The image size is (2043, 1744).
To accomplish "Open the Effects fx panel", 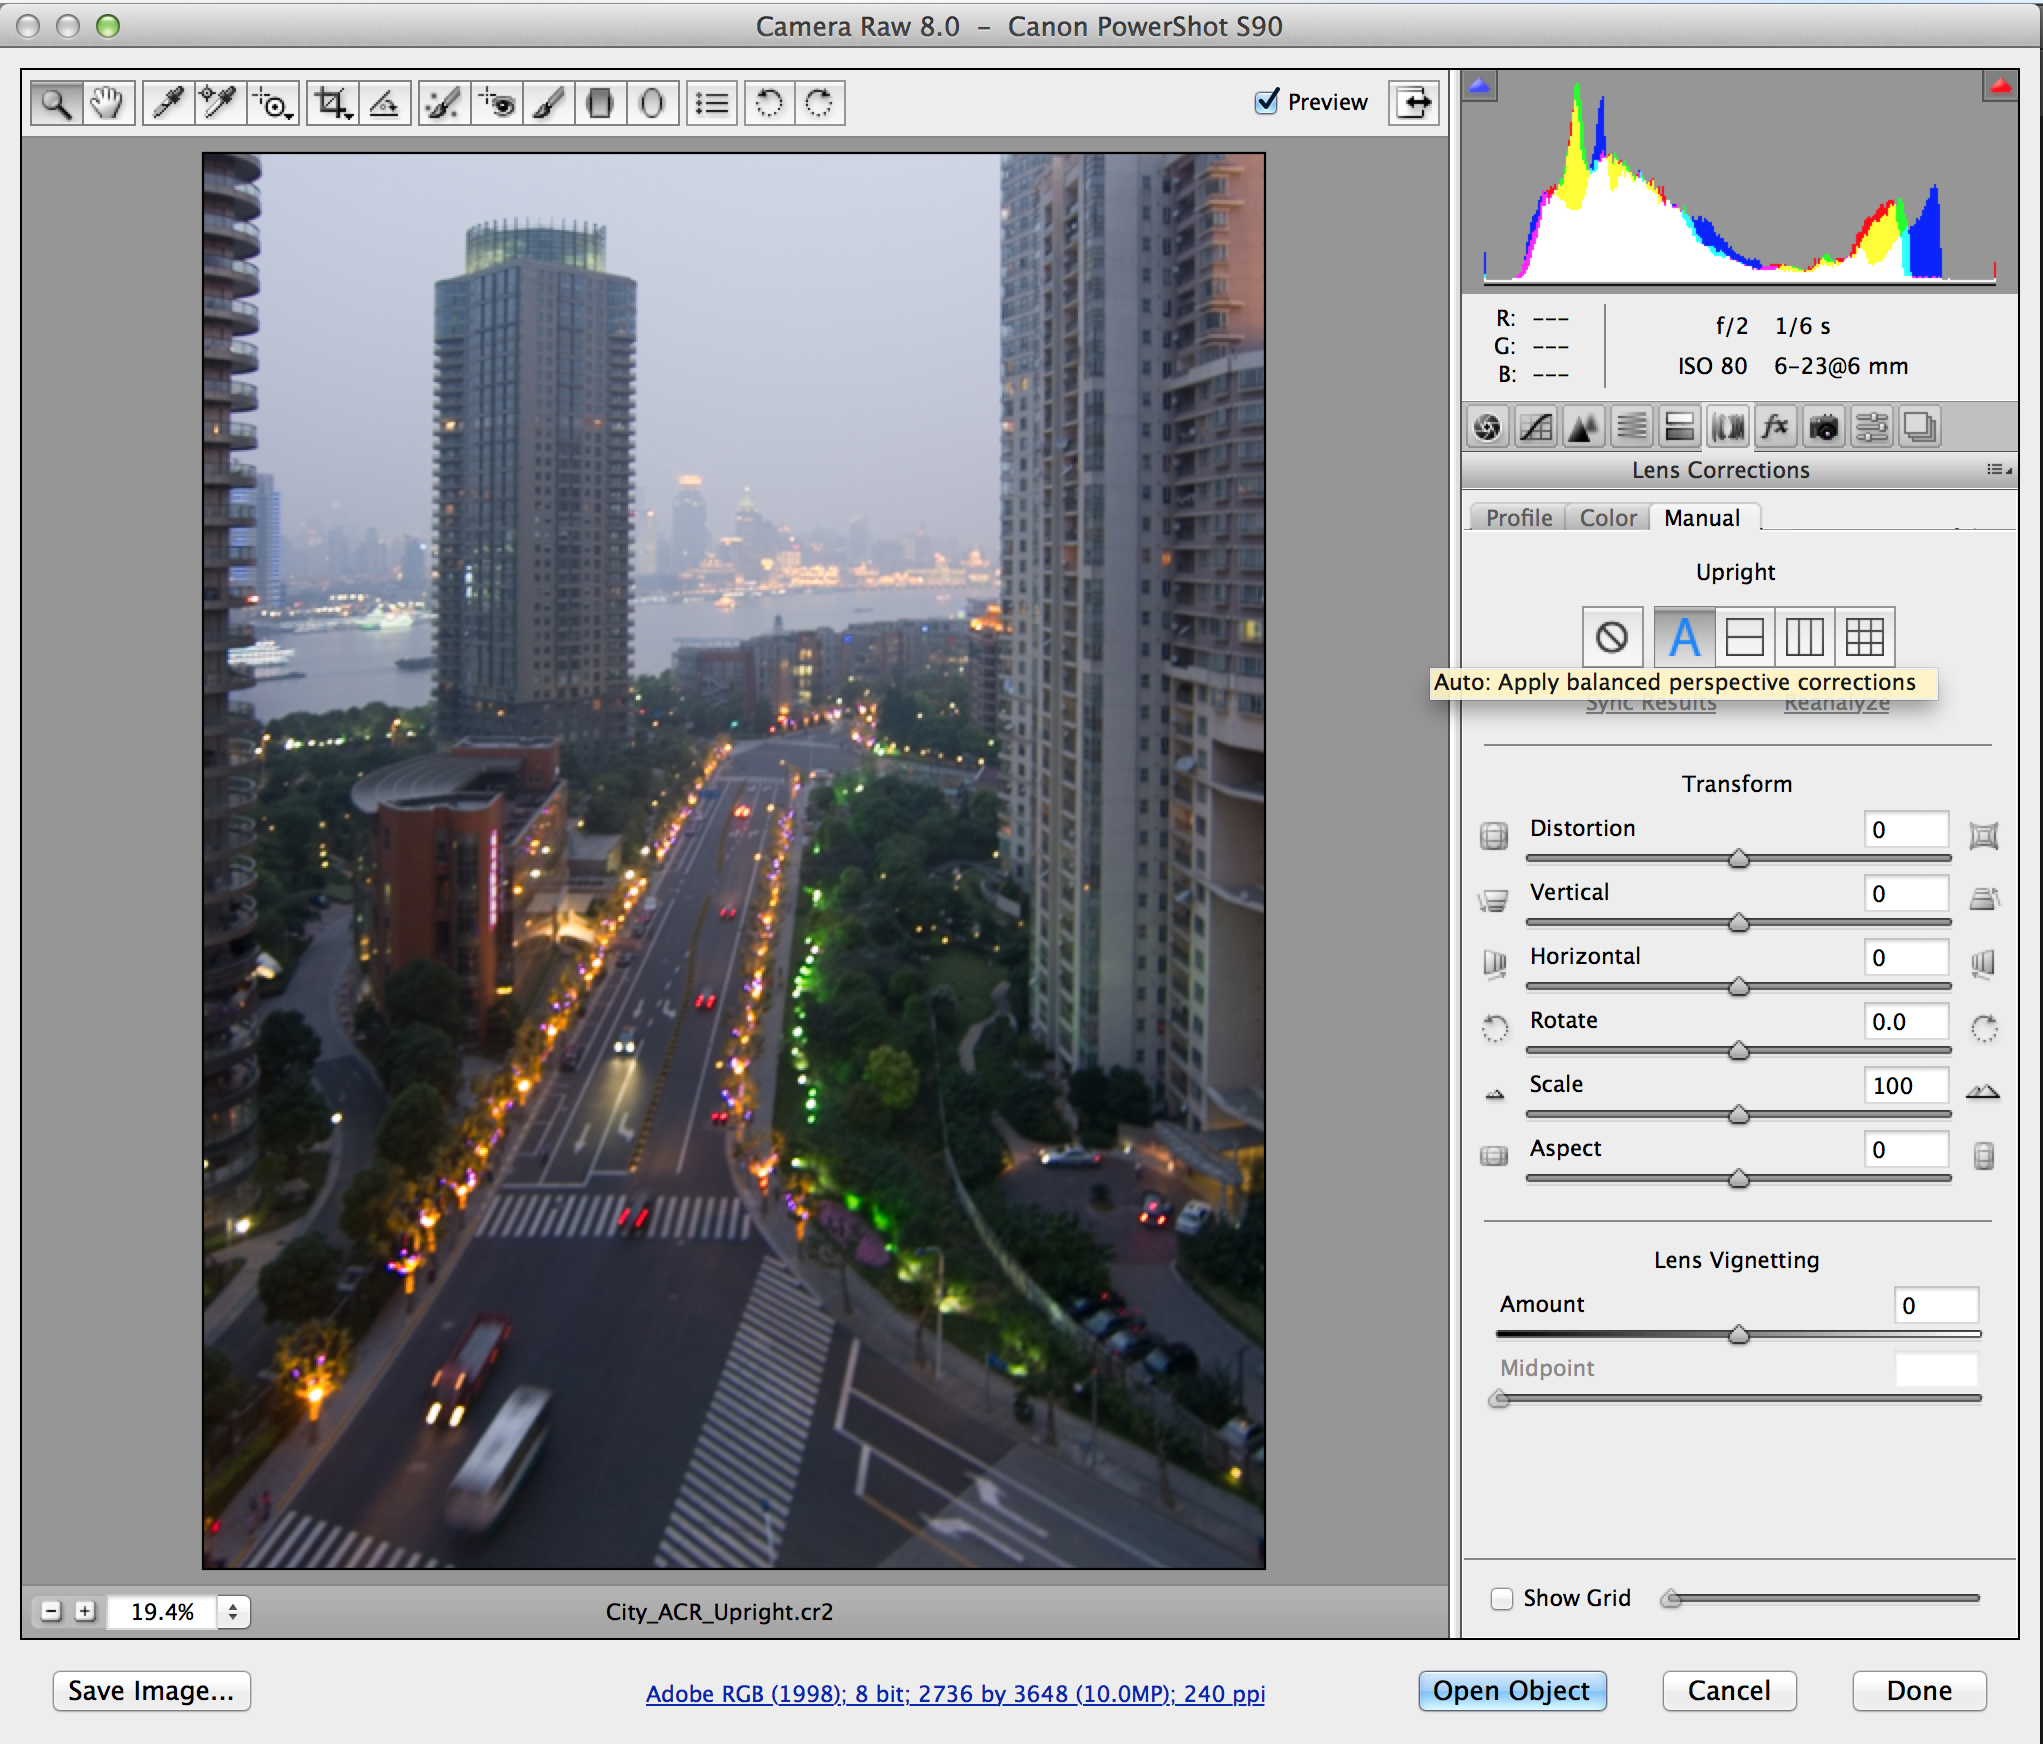I will coord(1775,428).
